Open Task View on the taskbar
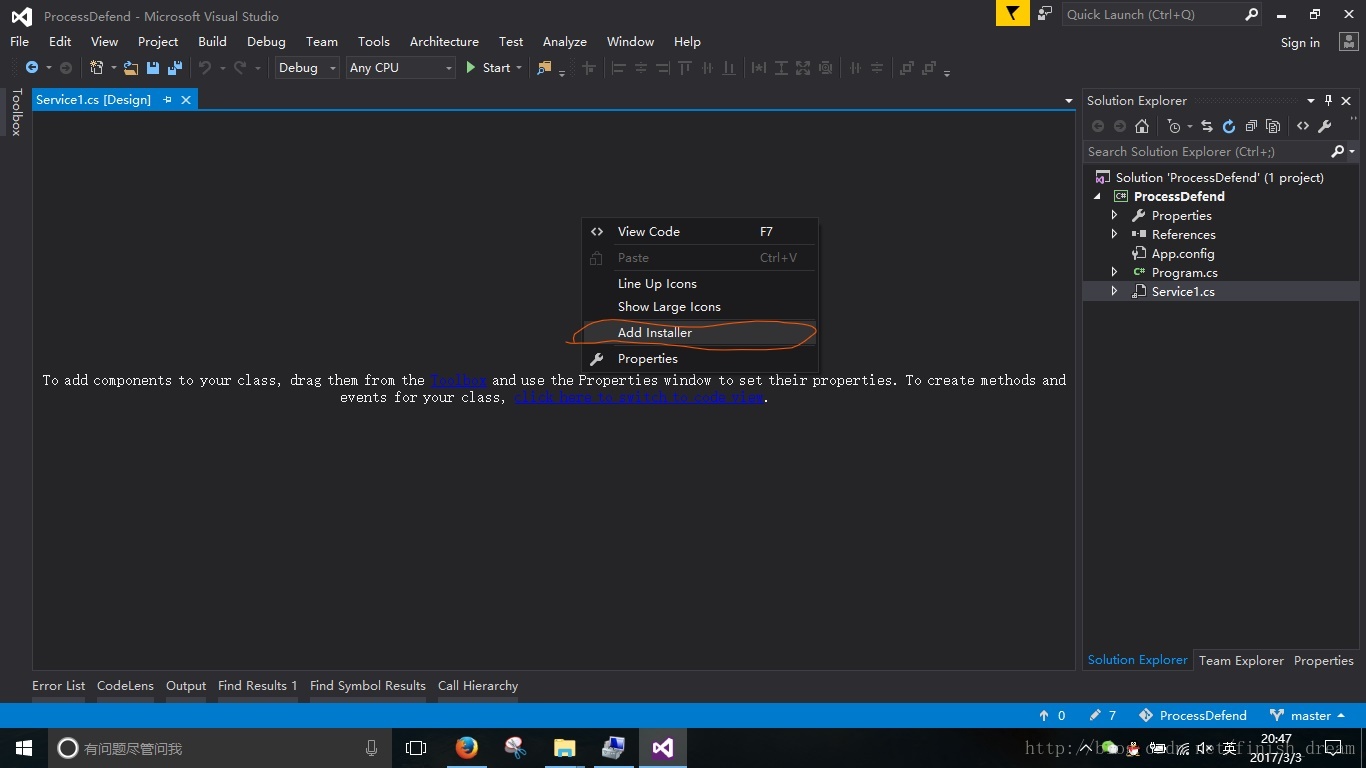This screenshot has width=1366, height=768. [416, 747]
